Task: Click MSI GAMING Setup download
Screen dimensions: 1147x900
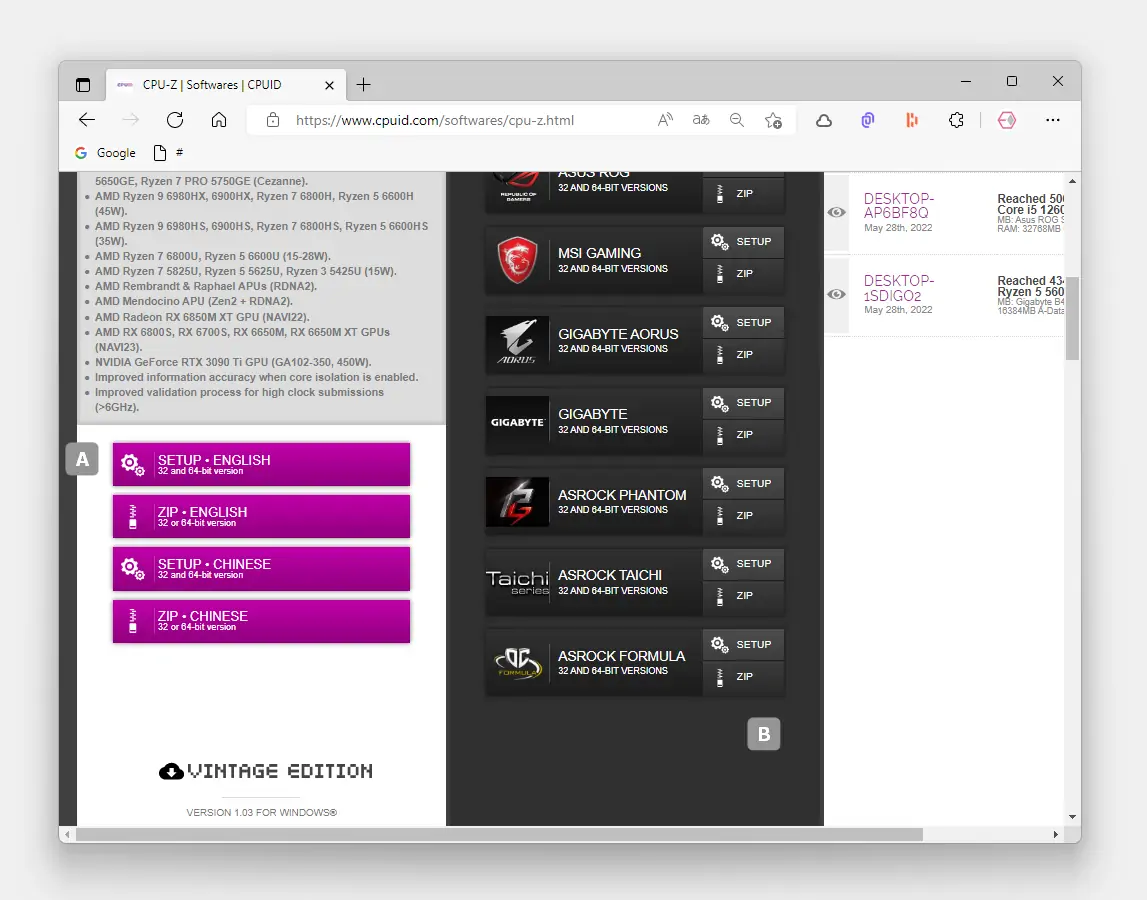Action: (743, 242)
